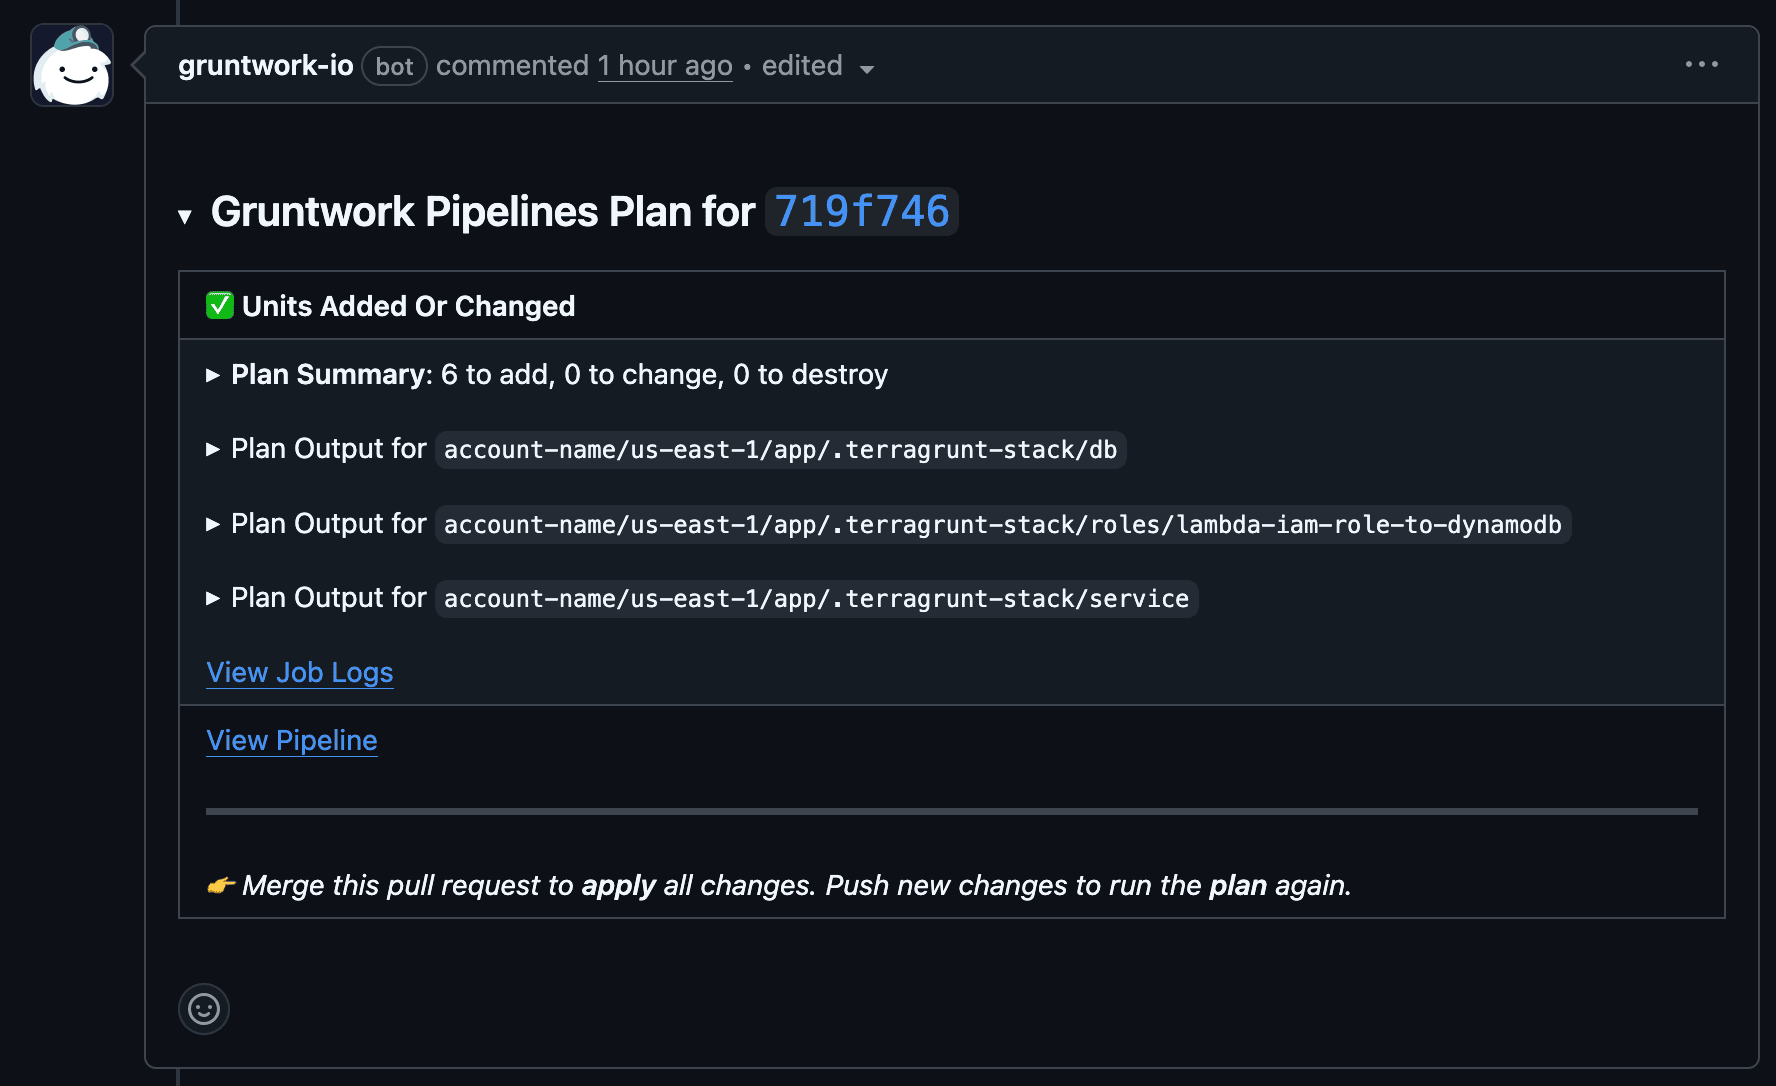Open the gruntwork-io bot avatar
The image size is (1776, 1086).
[72, 66]
